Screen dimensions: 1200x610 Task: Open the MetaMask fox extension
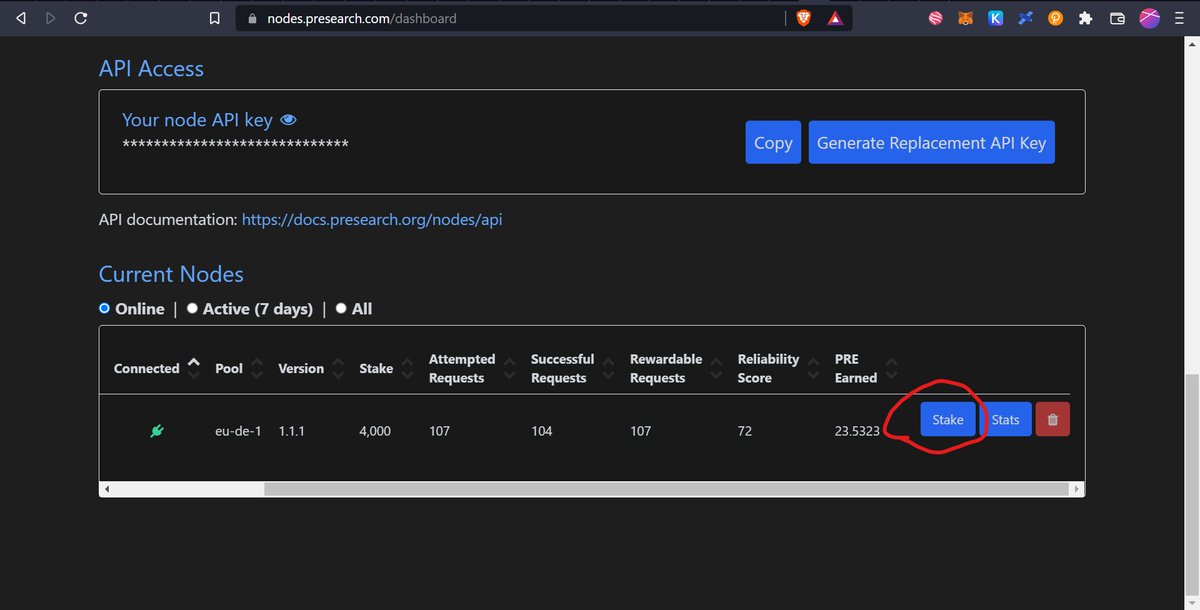click(965, 18)
